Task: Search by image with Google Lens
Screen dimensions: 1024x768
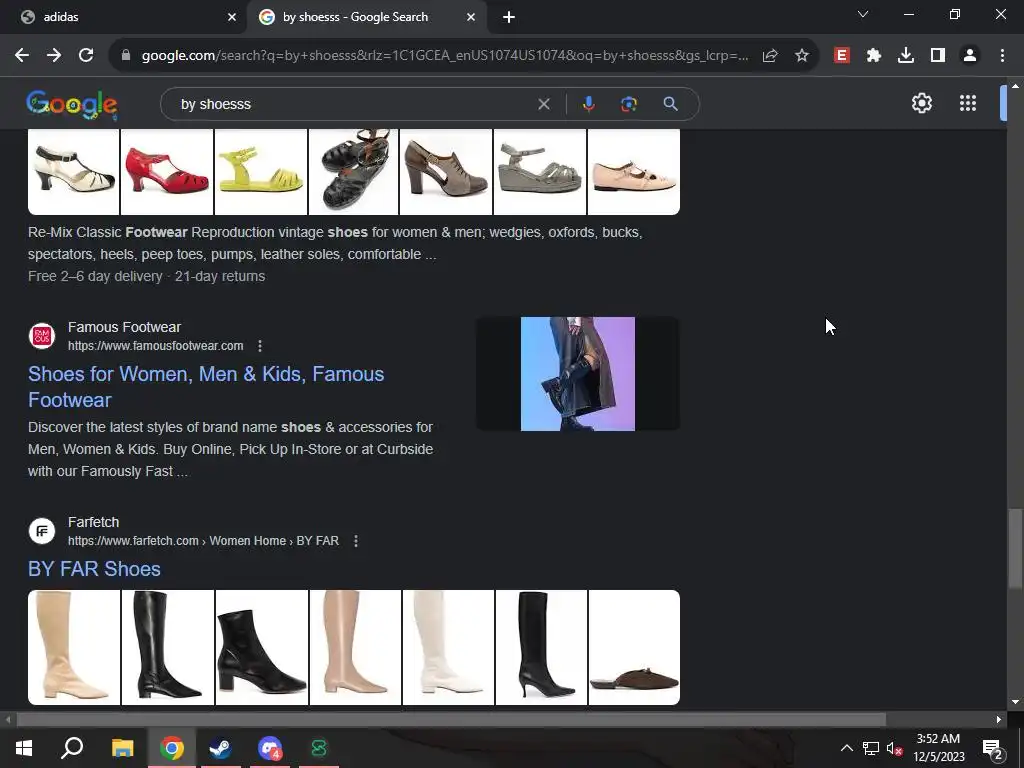Action: click(629, 104)
